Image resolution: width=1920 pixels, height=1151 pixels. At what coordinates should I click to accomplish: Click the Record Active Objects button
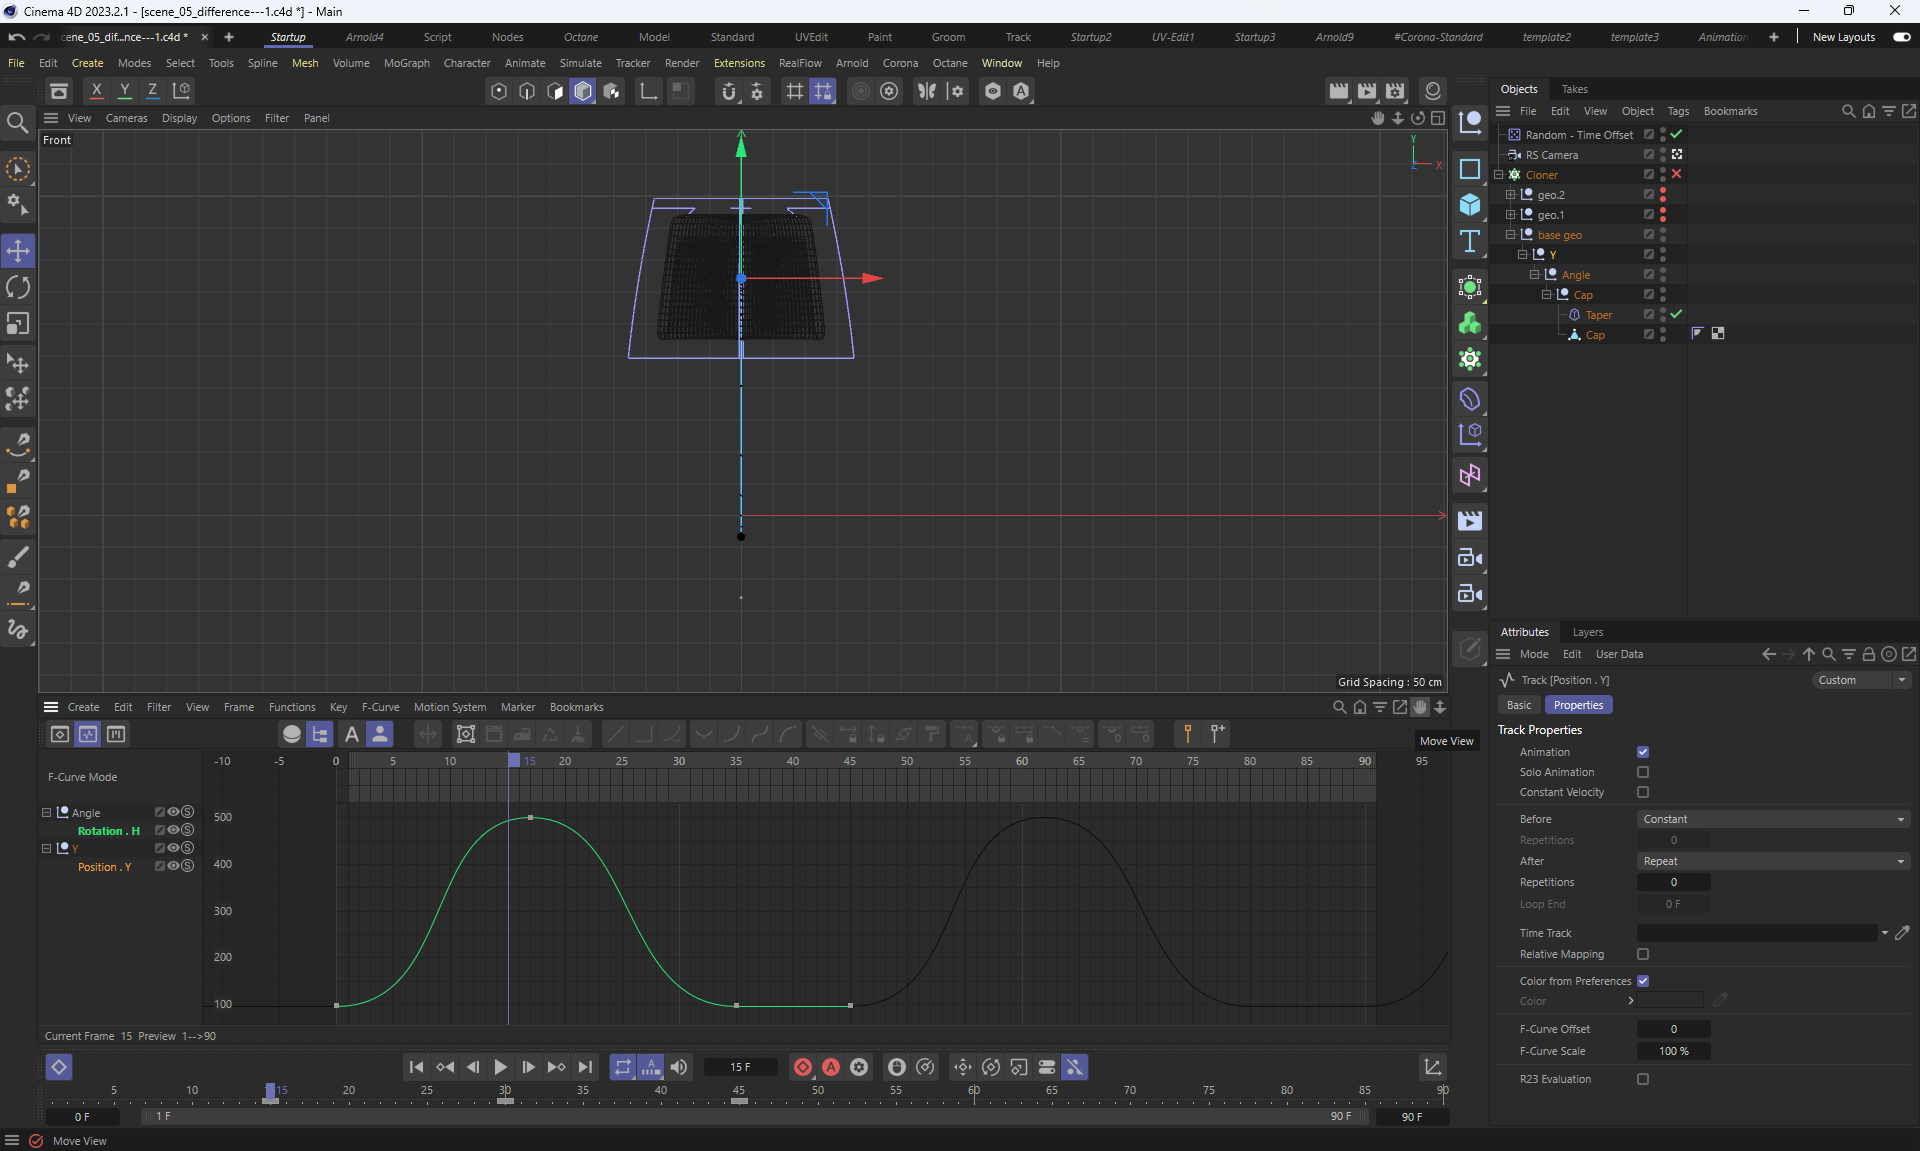(x=802, y=1067)
